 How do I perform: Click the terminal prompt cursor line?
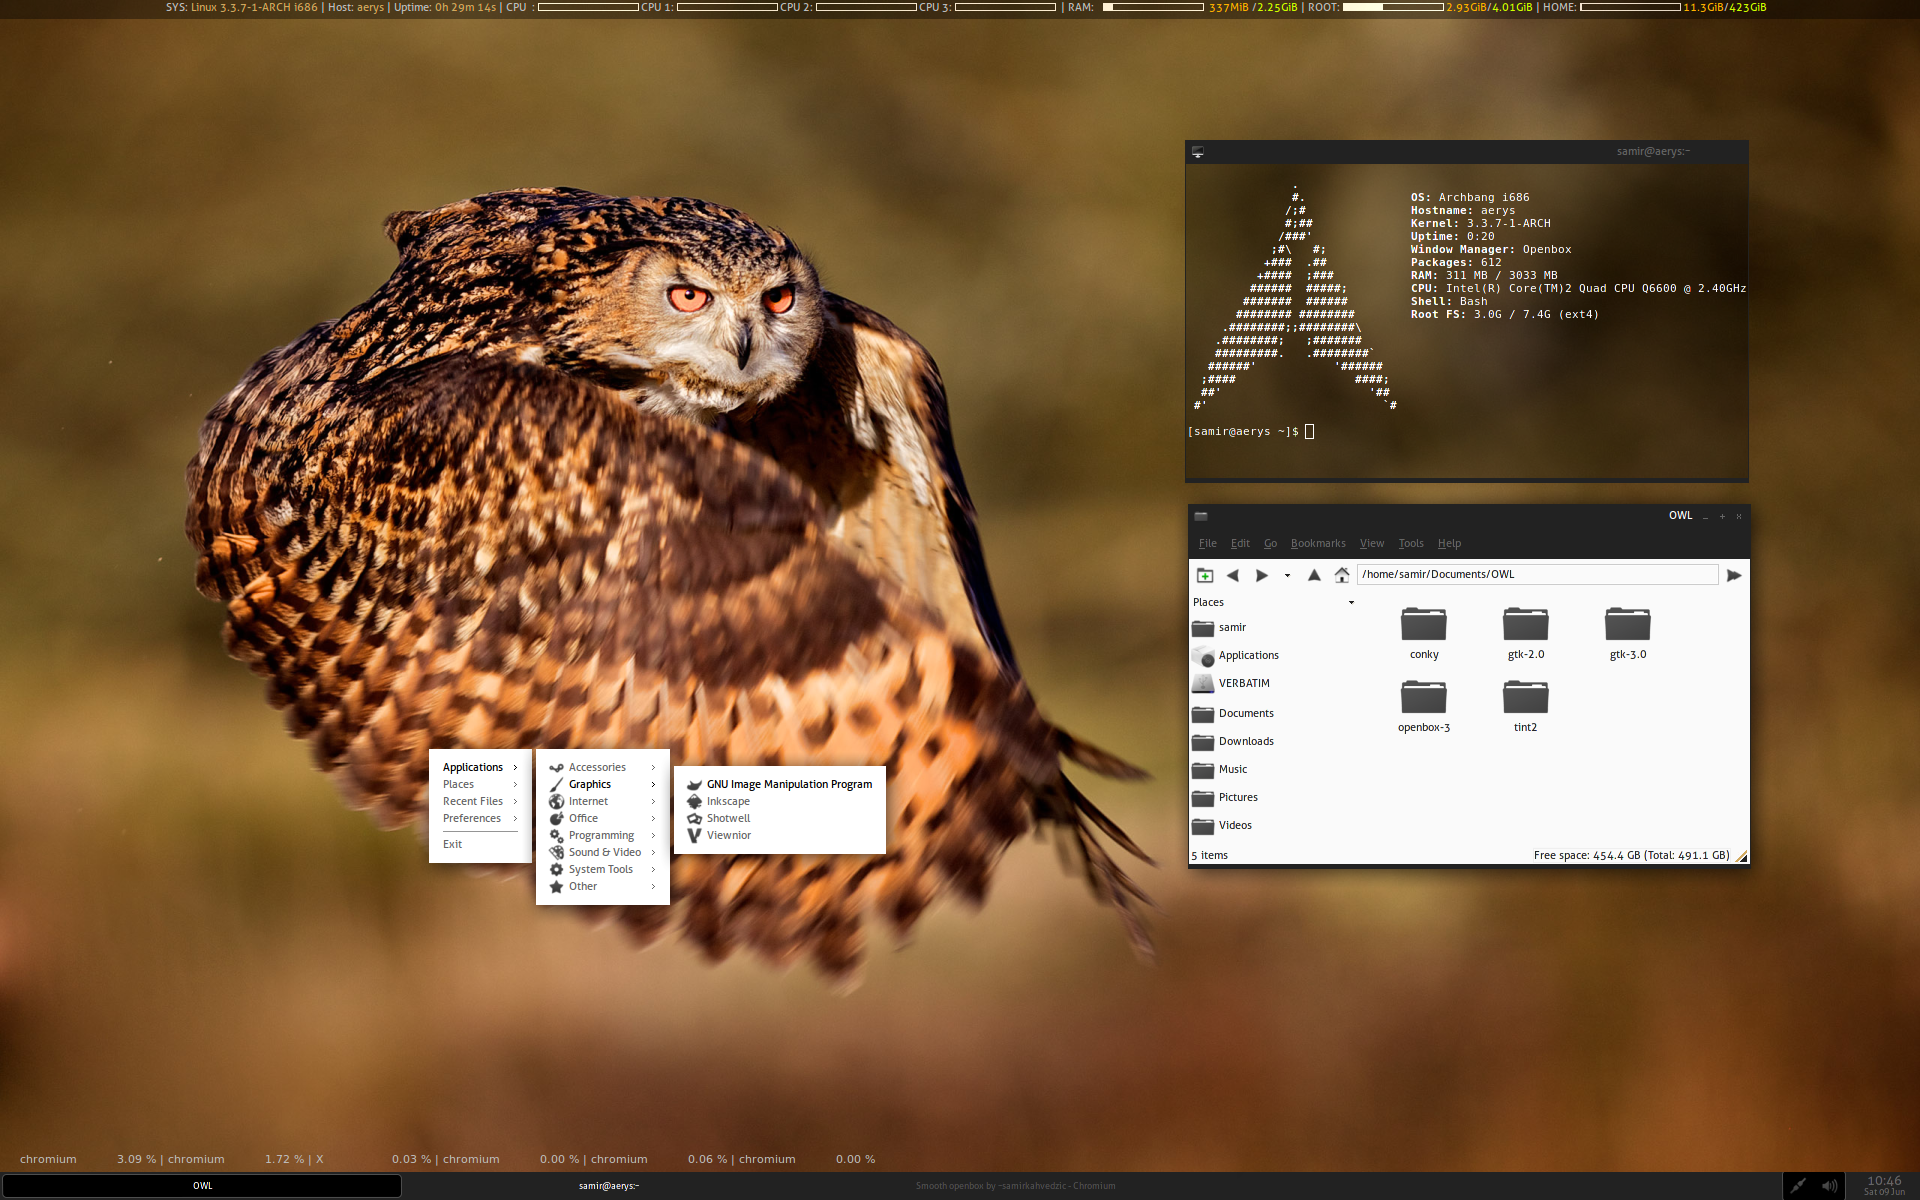click(1251, 431)
